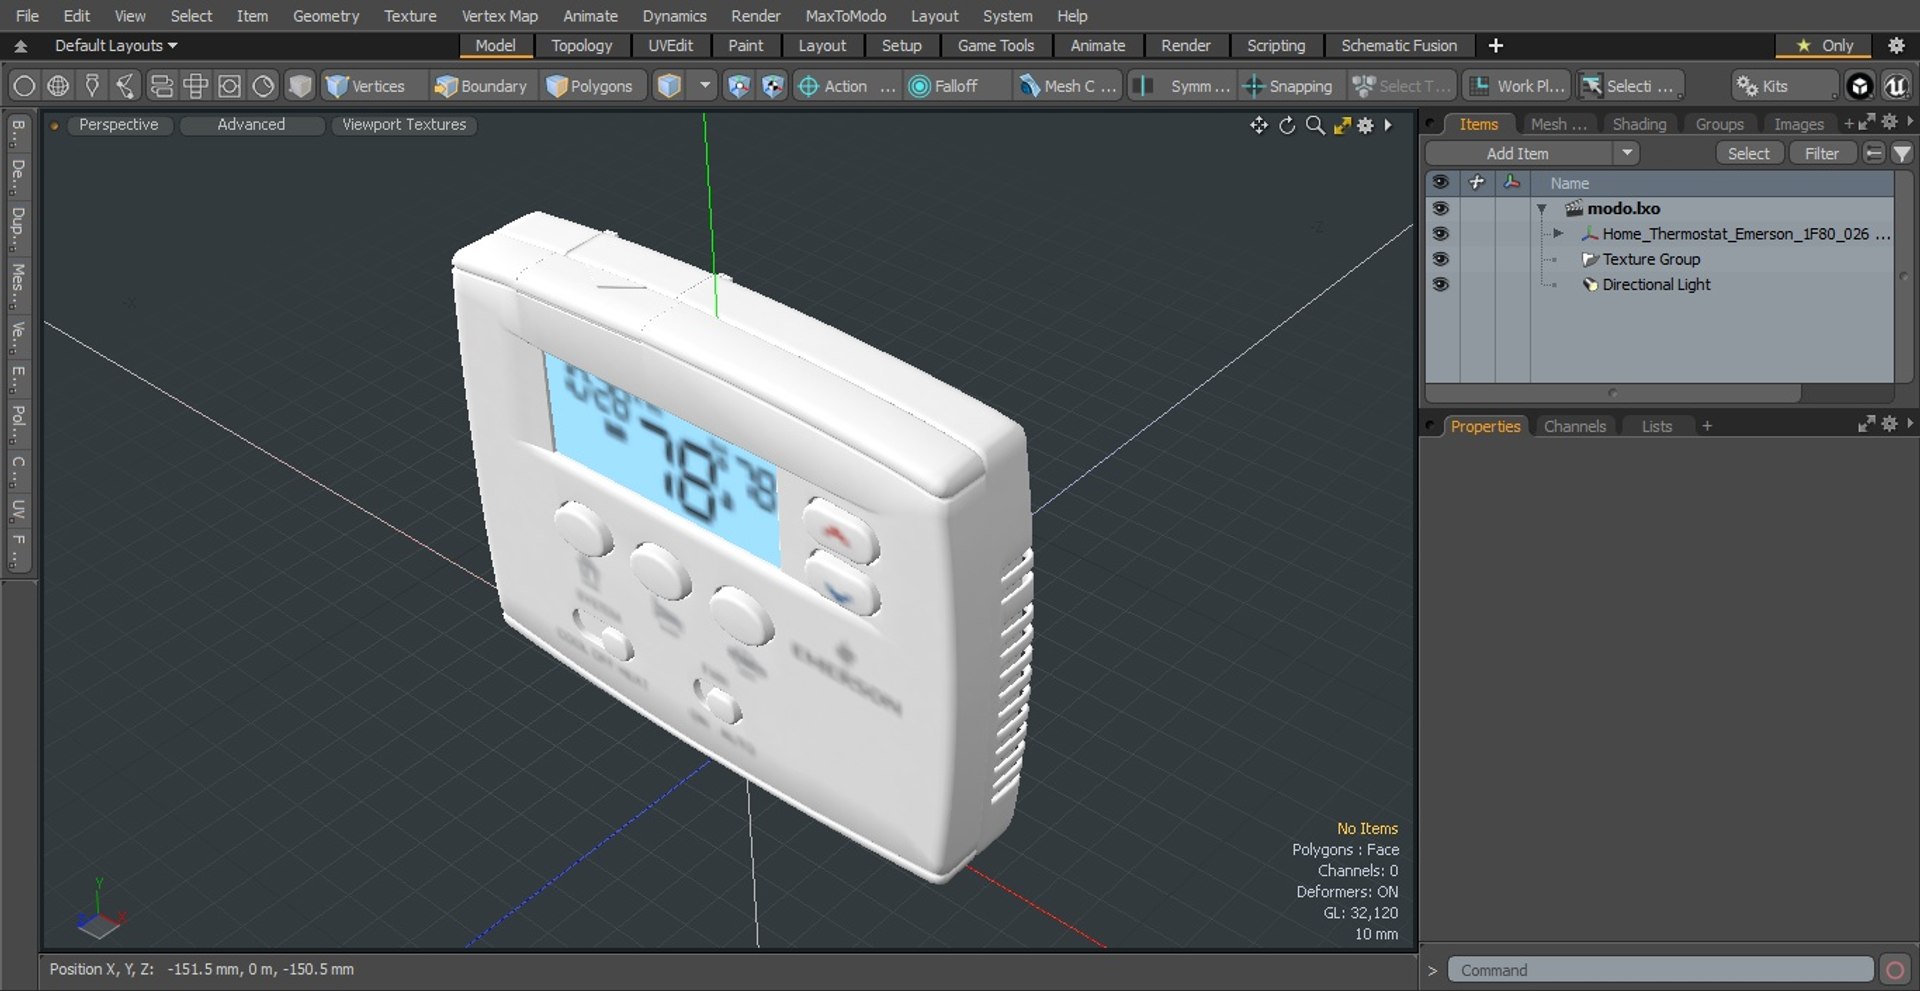Click the Select button in Items panel
Image resolution: width=1920 pixels, height=991 pixels.
coord(1748,153)
